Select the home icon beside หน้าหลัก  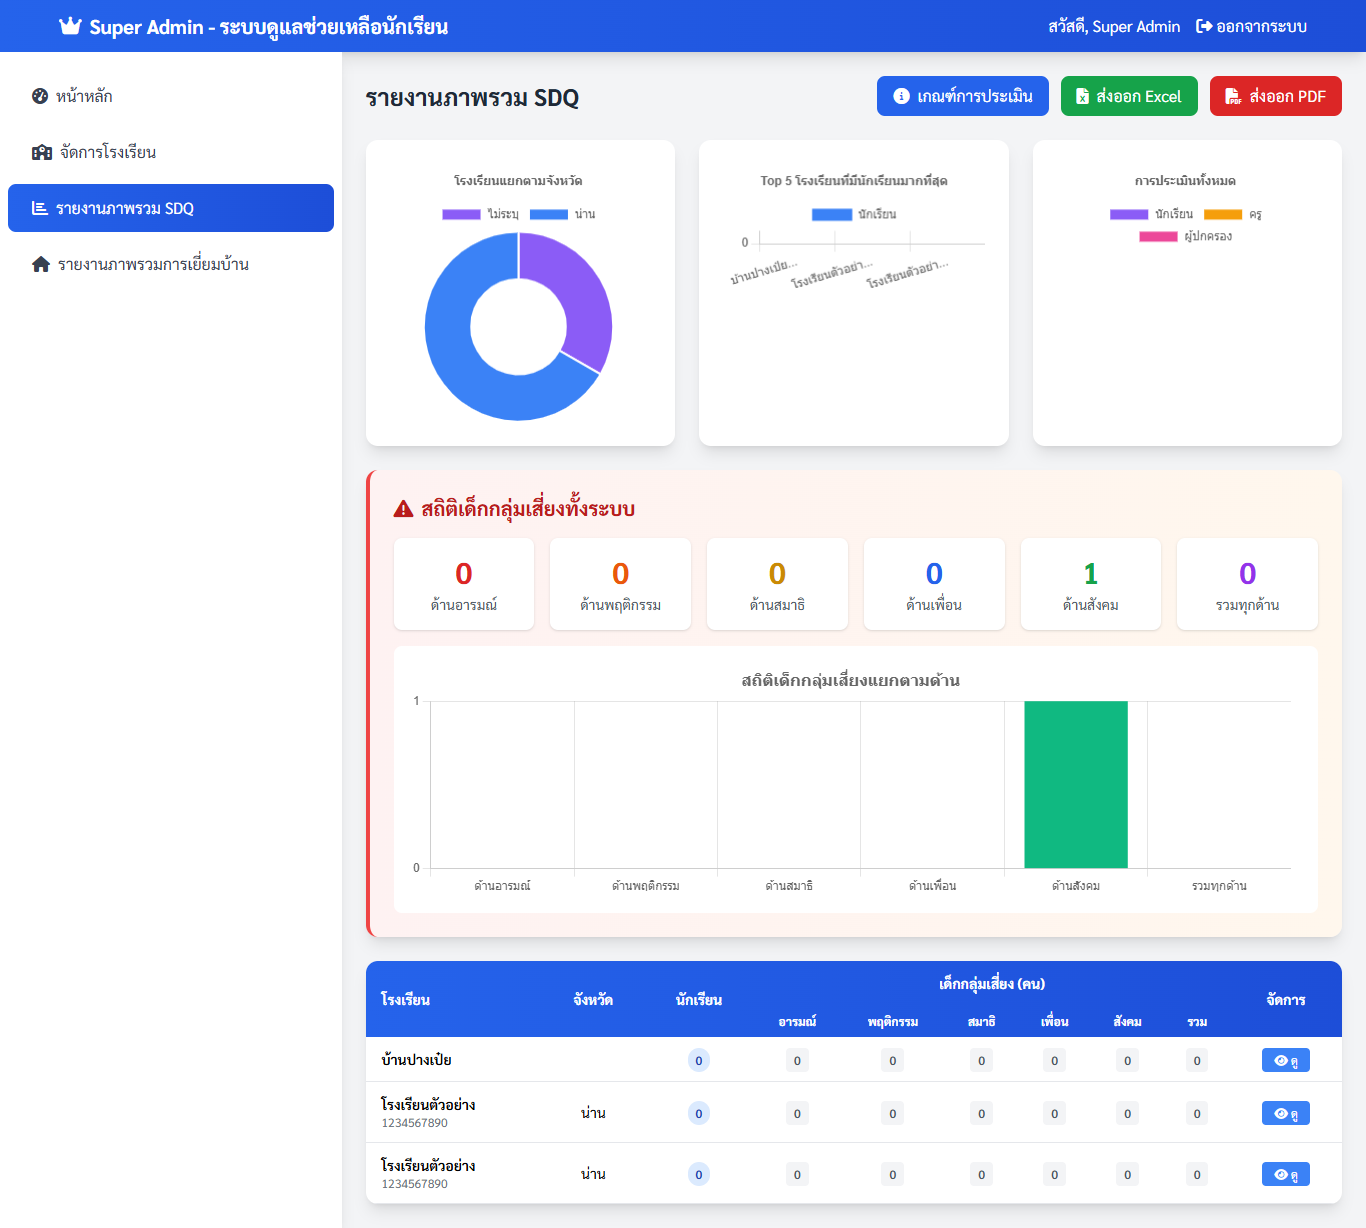[38, 96]
